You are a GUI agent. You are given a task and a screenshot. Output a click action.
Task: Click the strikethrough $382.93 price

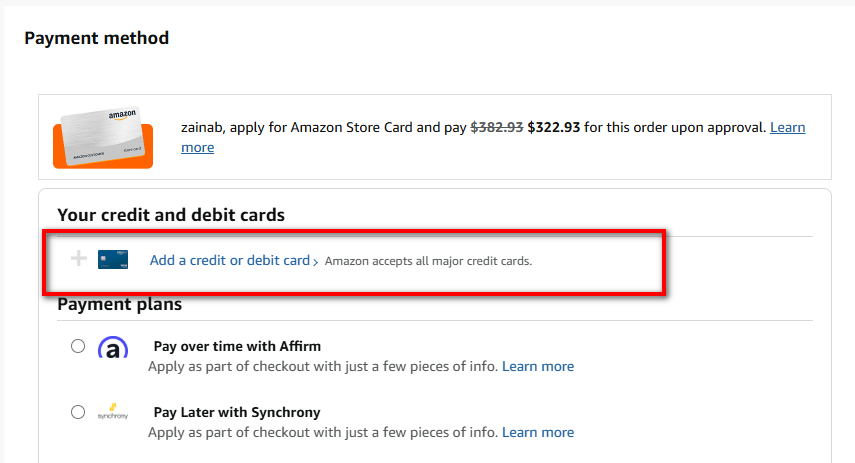click(x=496, y=128)
